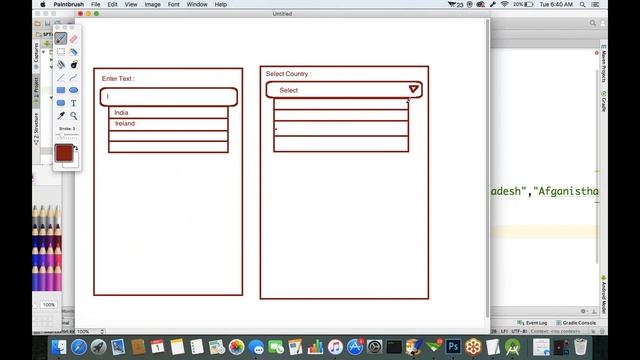Open the View menu
This screenshot has height=360, width=640.
[131, 4]
